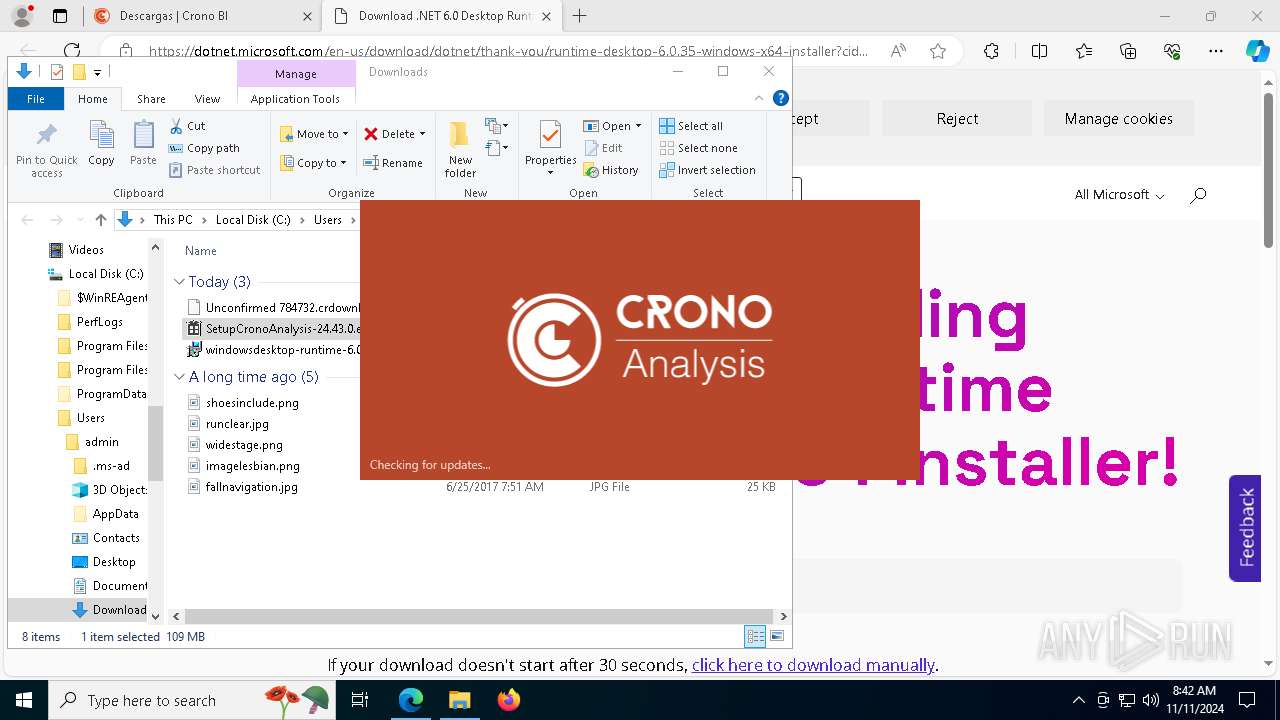1280x720 pixels.
Task: Click the Delete button in Organize
Action: point(390,134)
